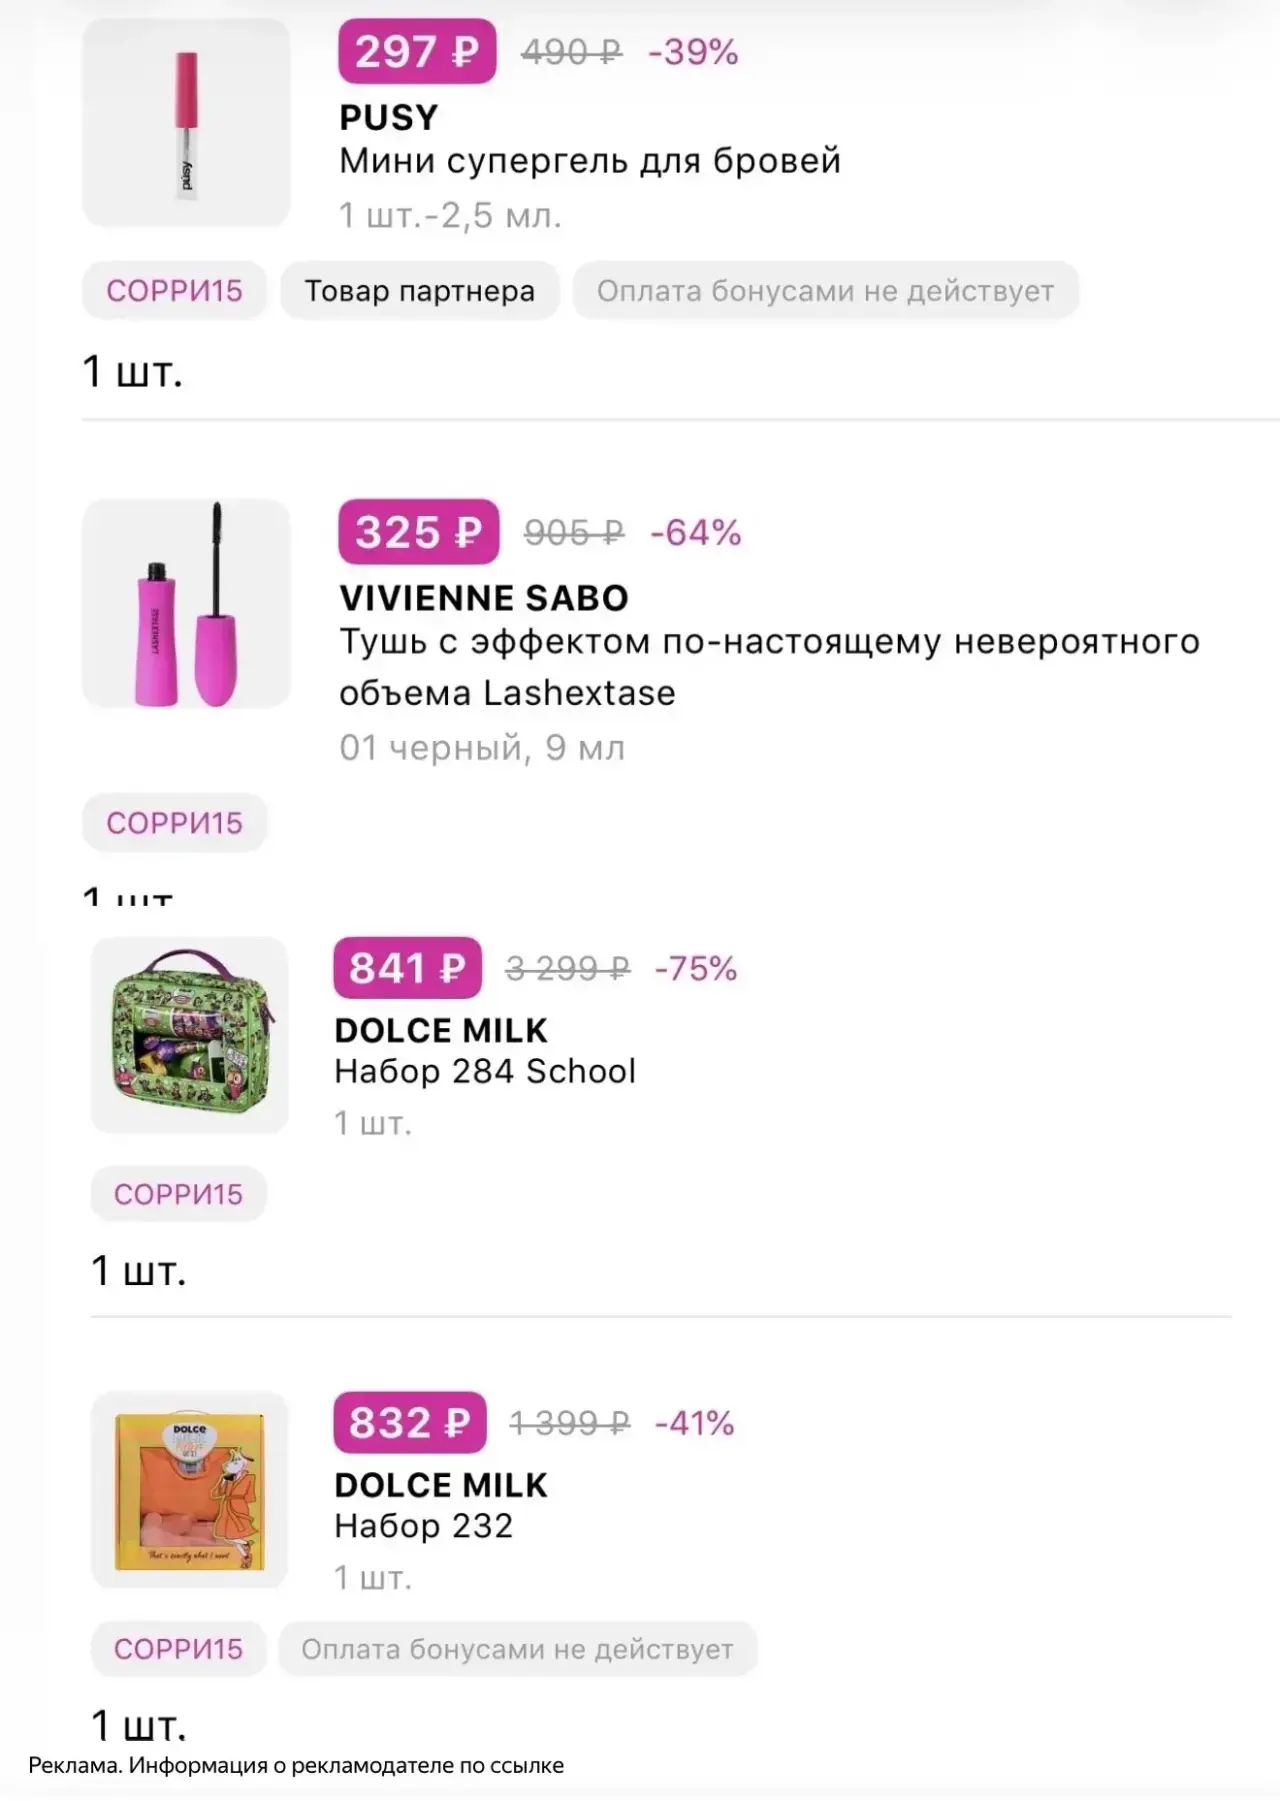The image size is (1280, 1801).
Task: Open the "Мини супергель для бровей" product title
Action: tap(590, 161)
